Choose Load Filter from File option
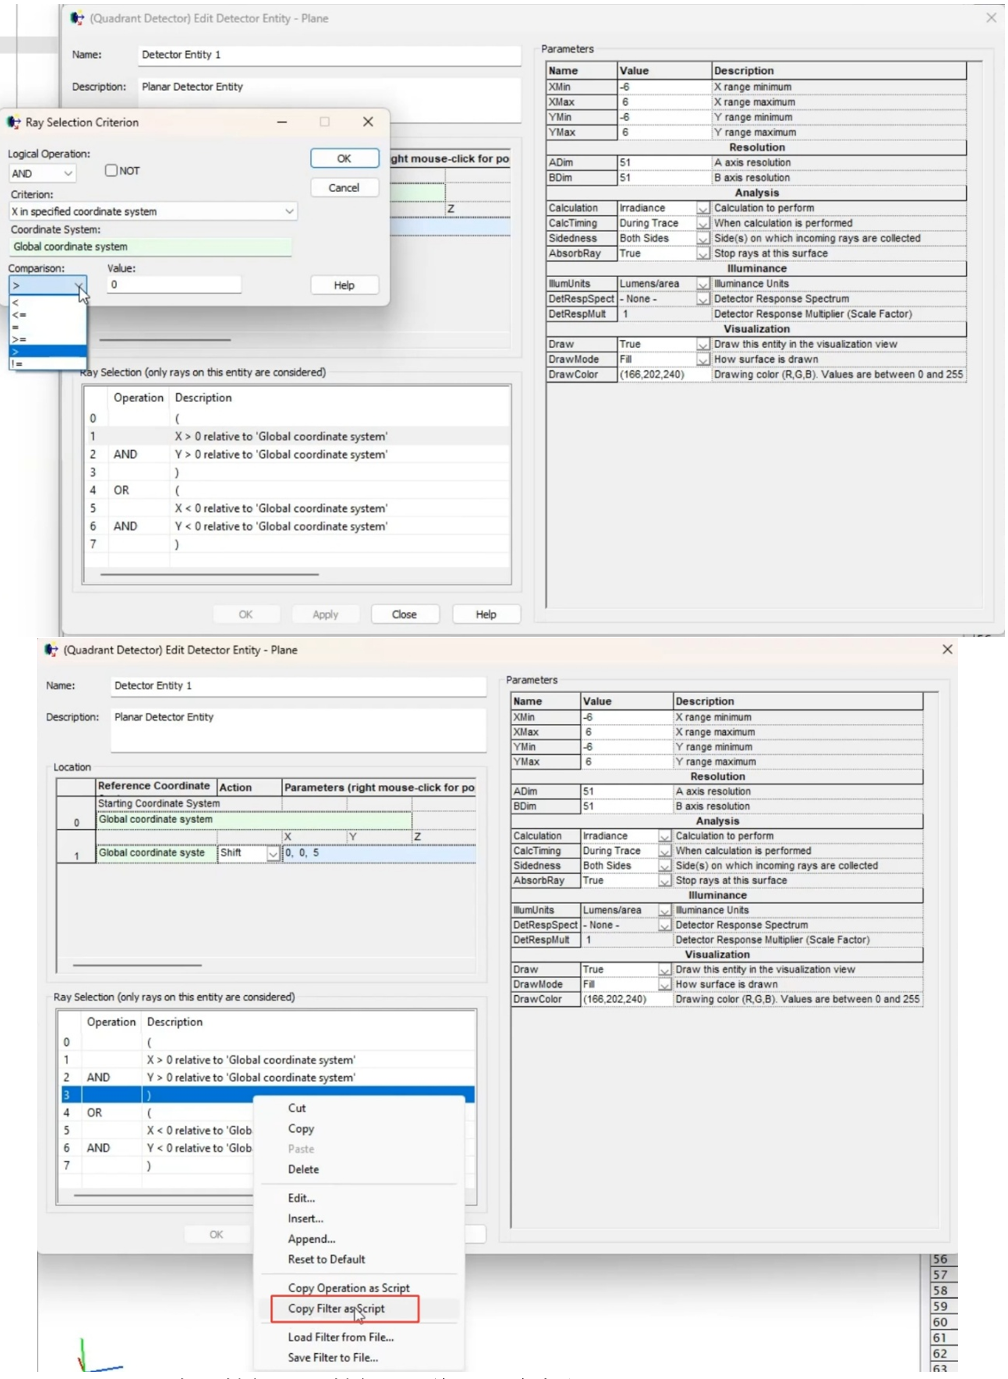Screen dimensions: 1008x1379 [340, 1337]
